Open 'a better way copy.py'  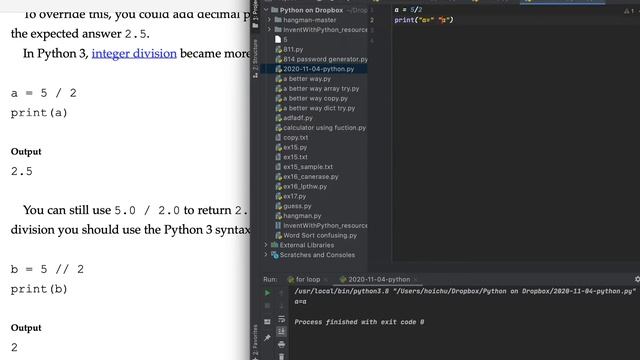click(x=311, y=98)
